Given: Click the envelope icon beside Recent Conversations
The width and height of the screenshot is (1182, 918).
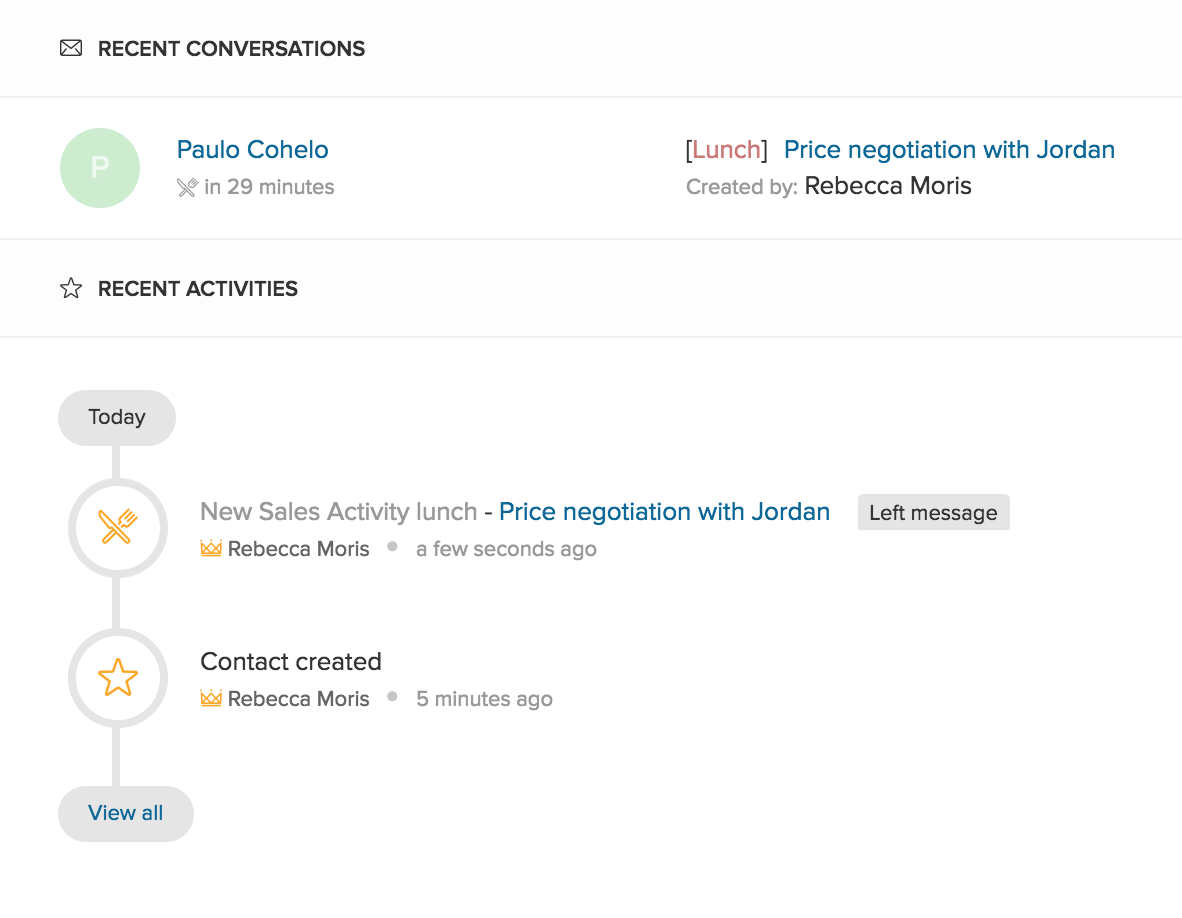Looking at the screenshot, I should click(71, 49).
